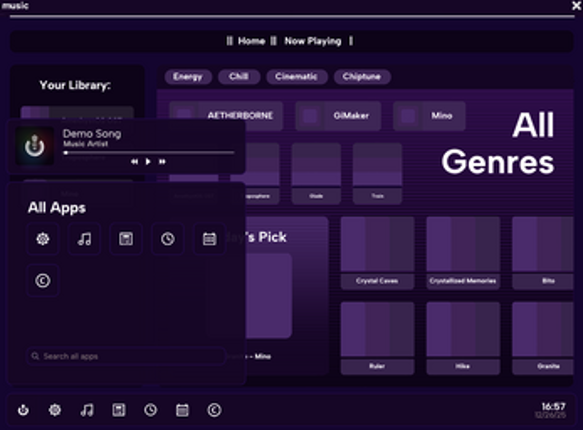The height and width of the screenshot is (430, 583).
Task: Open the calendar app in the taskbar
Action: 182,410
